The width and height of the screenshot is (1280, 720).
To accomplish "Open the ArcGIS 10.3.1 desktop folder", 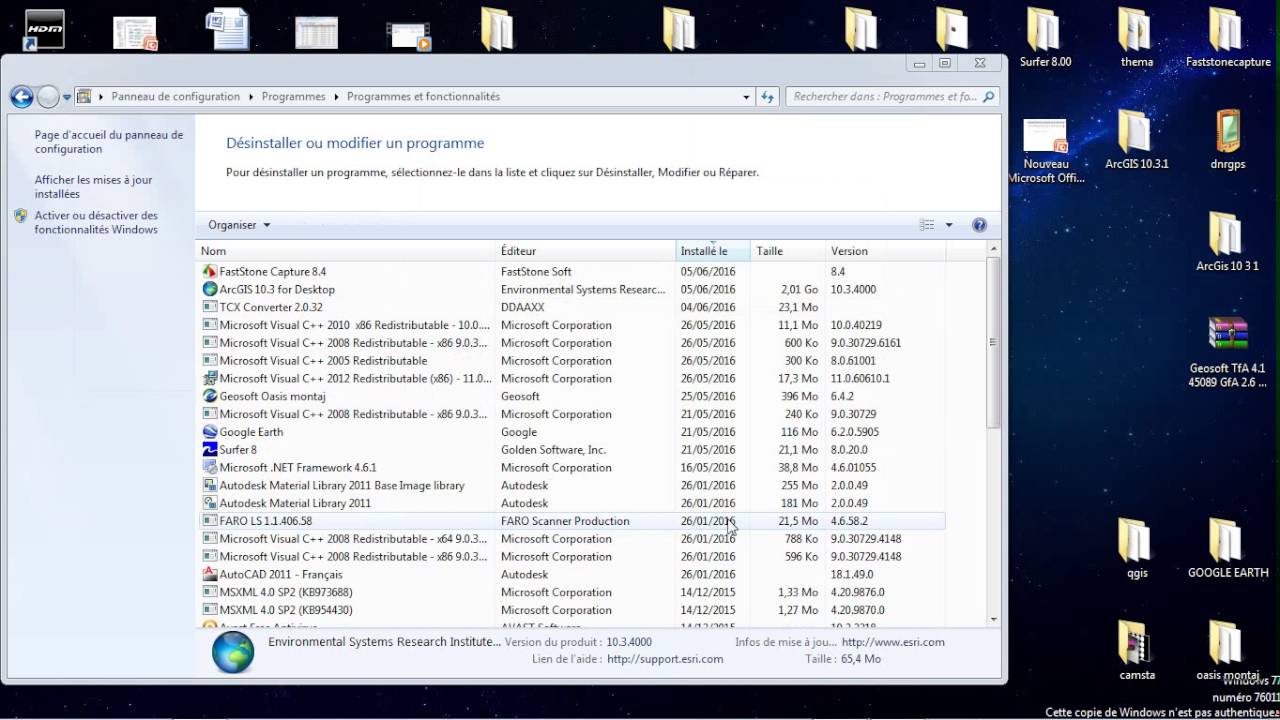I will (1136, 139).
